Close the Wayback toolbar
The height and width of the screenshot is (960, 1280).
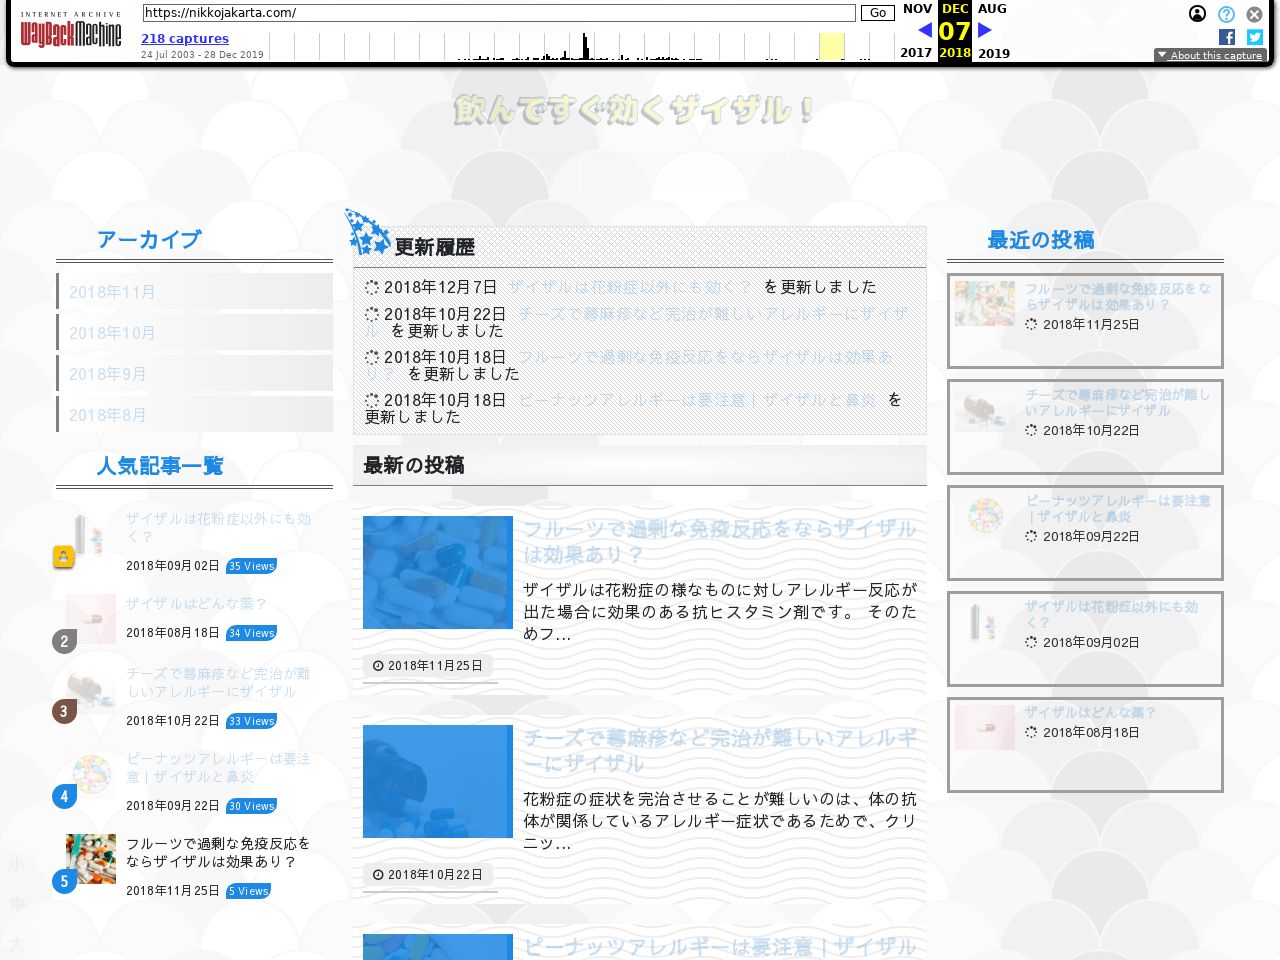1254,14
